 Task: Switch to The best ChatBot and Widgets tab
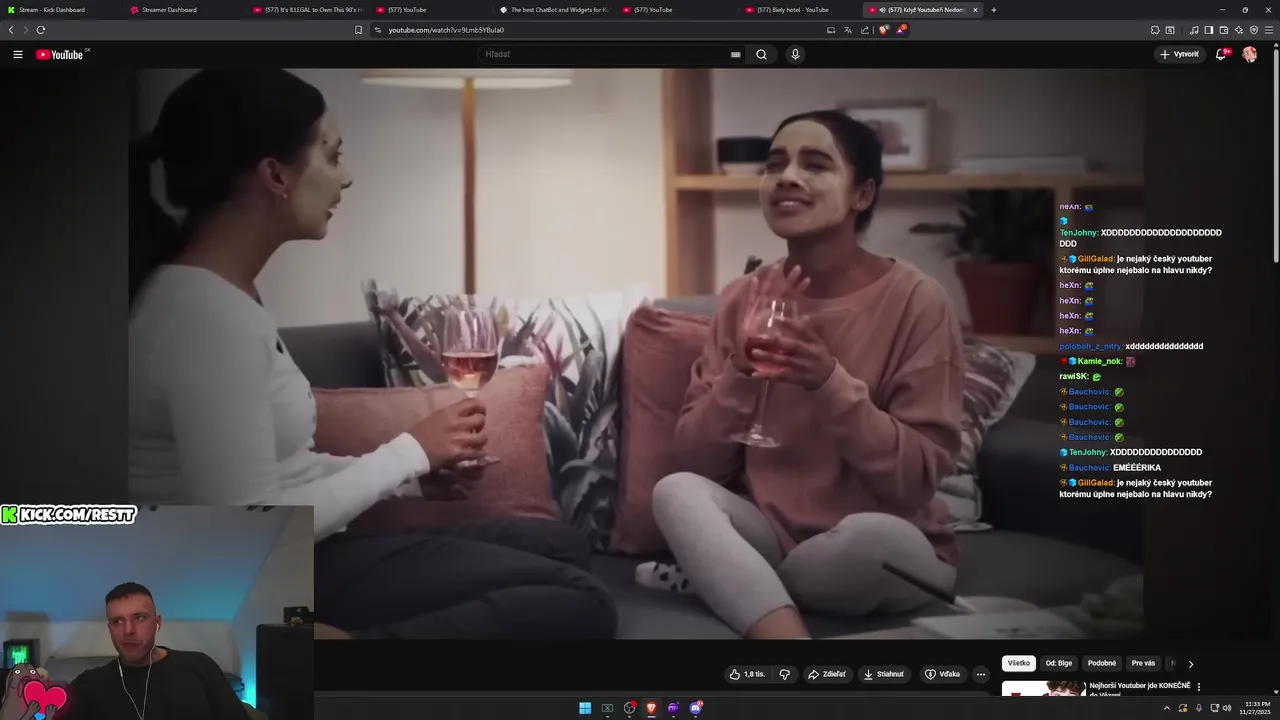click(553, 10)
